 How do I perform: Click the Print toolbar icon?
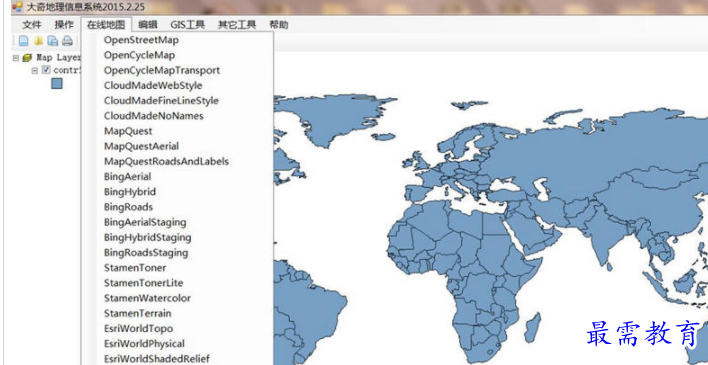click(x=67, y=41)
